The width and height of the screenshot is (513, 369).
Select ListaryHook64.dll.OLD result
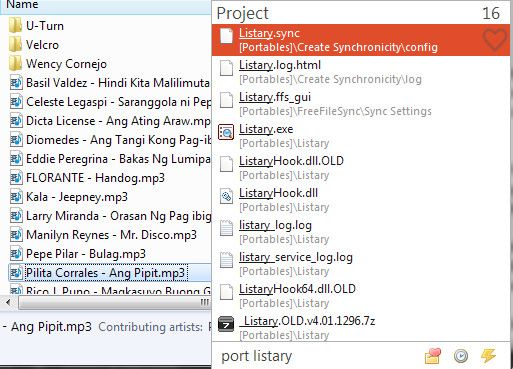361,296
